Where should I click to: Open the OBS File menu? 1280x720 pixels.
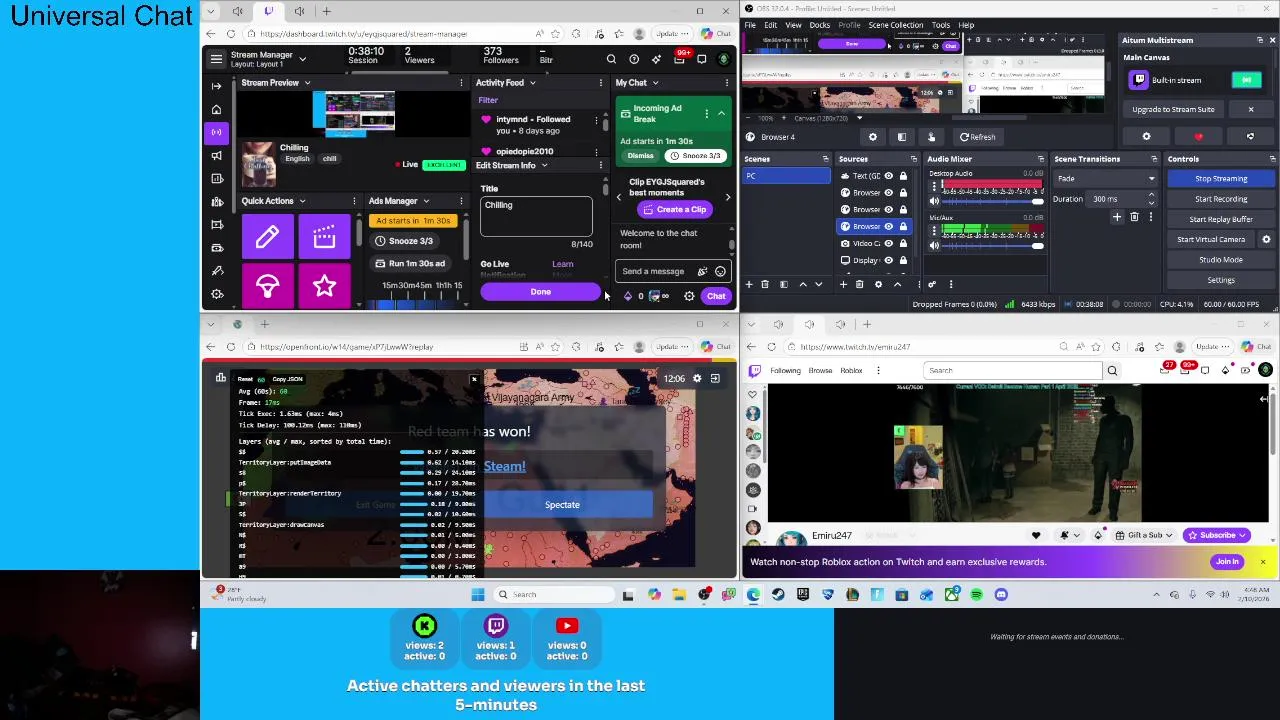click(x=750, y=25)
